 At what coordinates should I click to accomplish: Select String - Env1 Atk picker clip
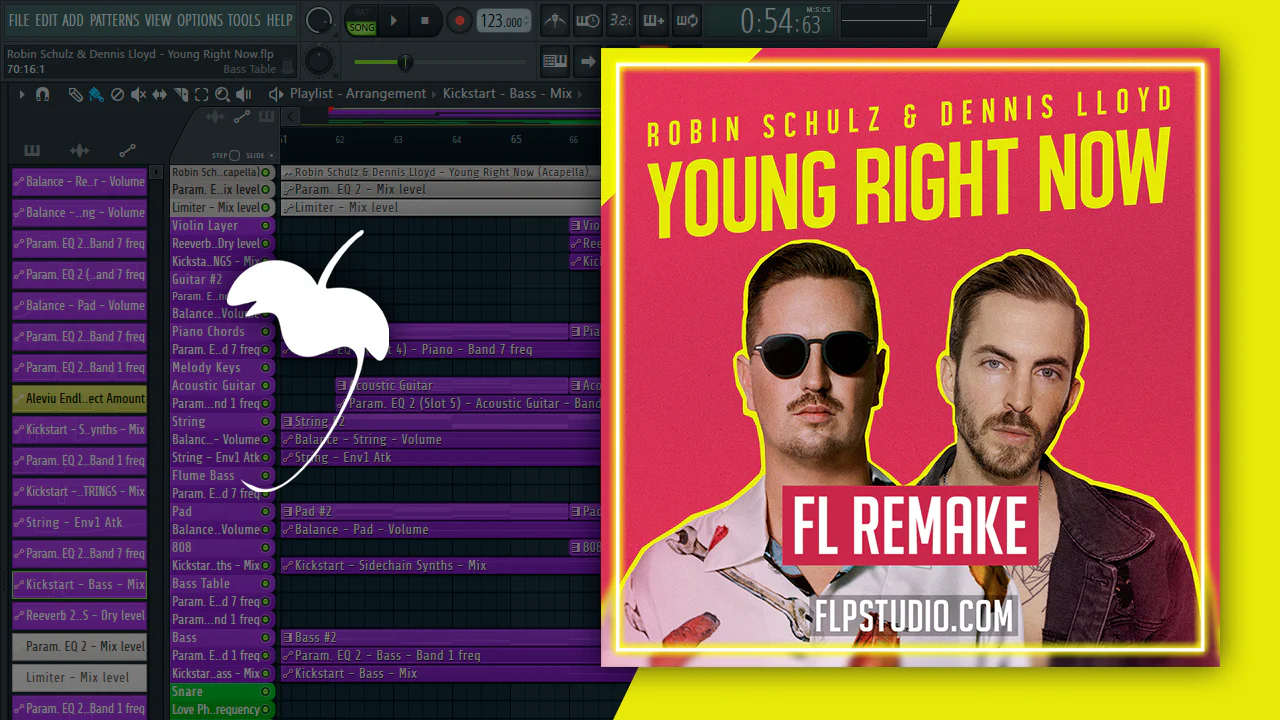79,522
